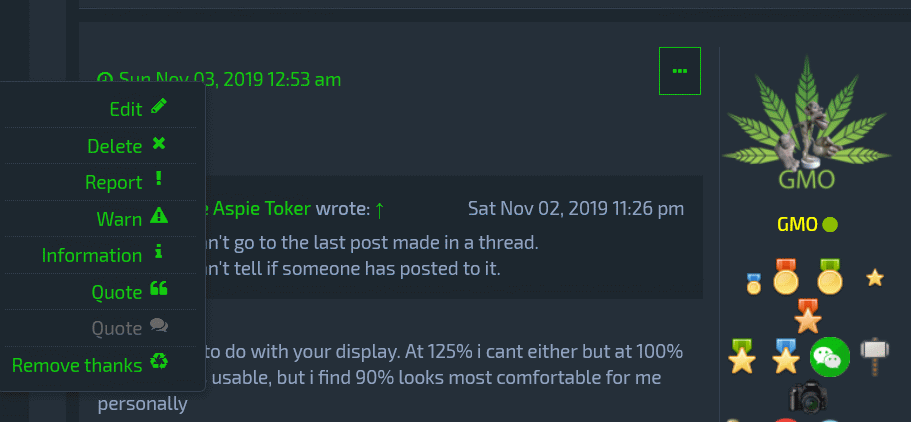The height and width of the screenshot is (422, 911).
Task: Open the post's three-dots menu
Action: [680, 71]
